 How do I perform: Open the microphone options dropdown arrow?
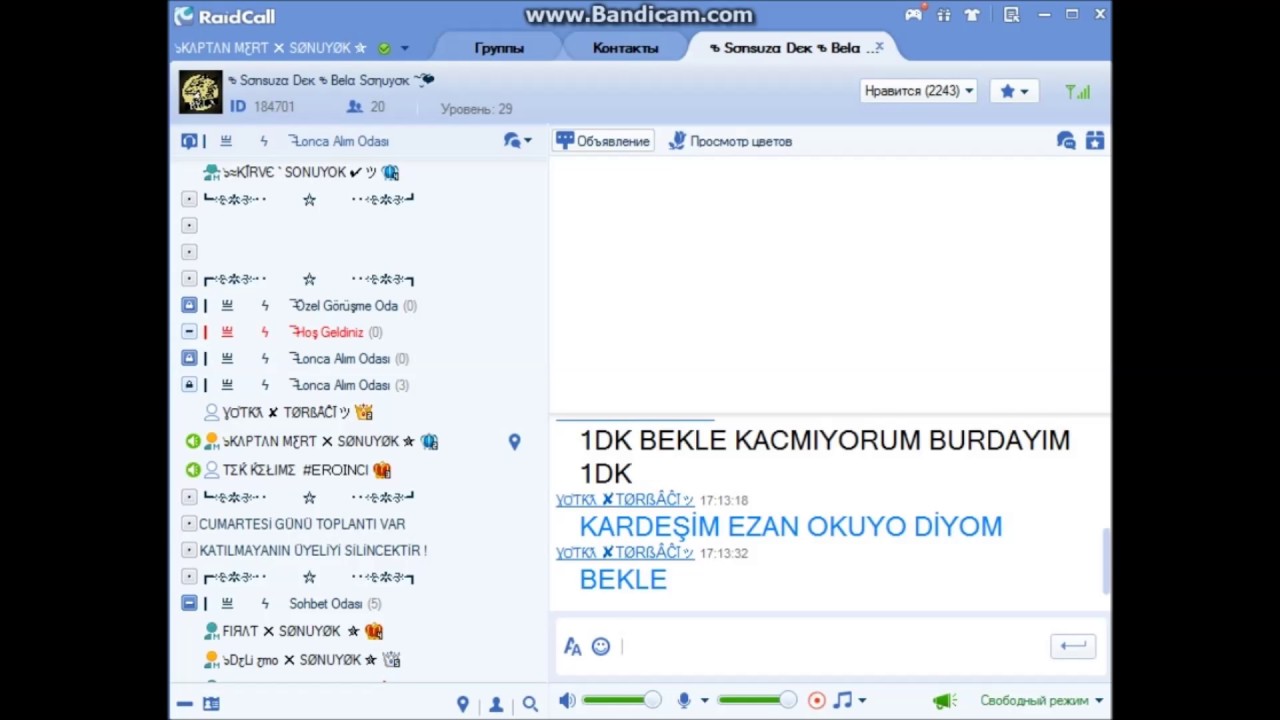click(x=705, y=701)
